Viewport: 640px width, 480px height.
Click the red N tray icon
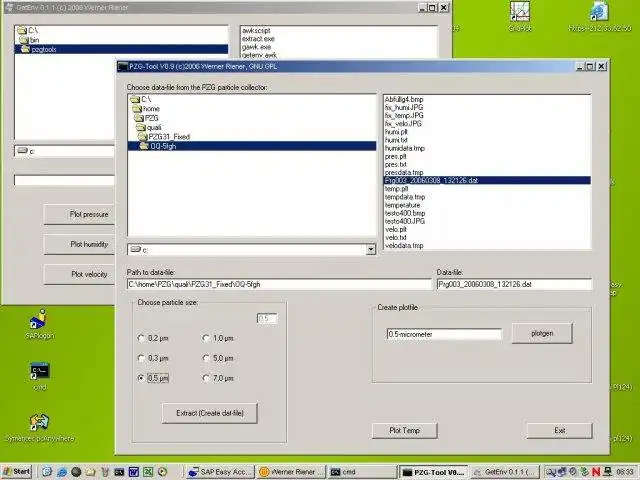click(x=596, y=472)
